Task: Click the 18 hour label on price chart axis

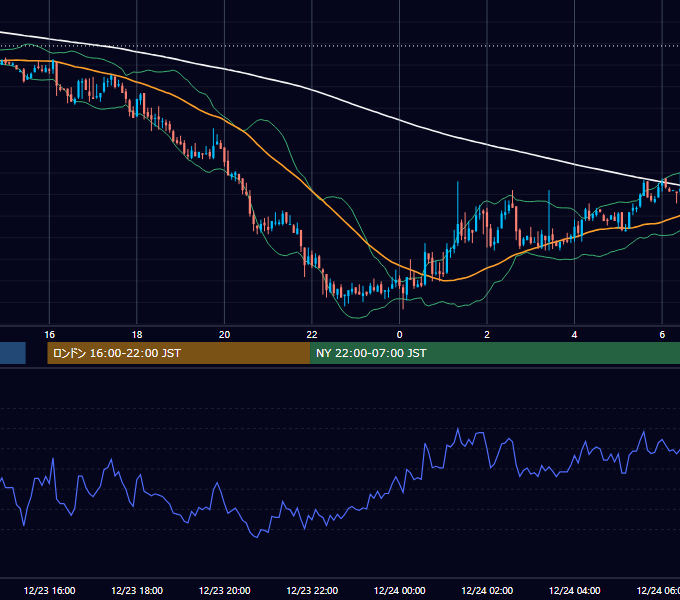Action: pyautogui.click(x=137, y=335)
